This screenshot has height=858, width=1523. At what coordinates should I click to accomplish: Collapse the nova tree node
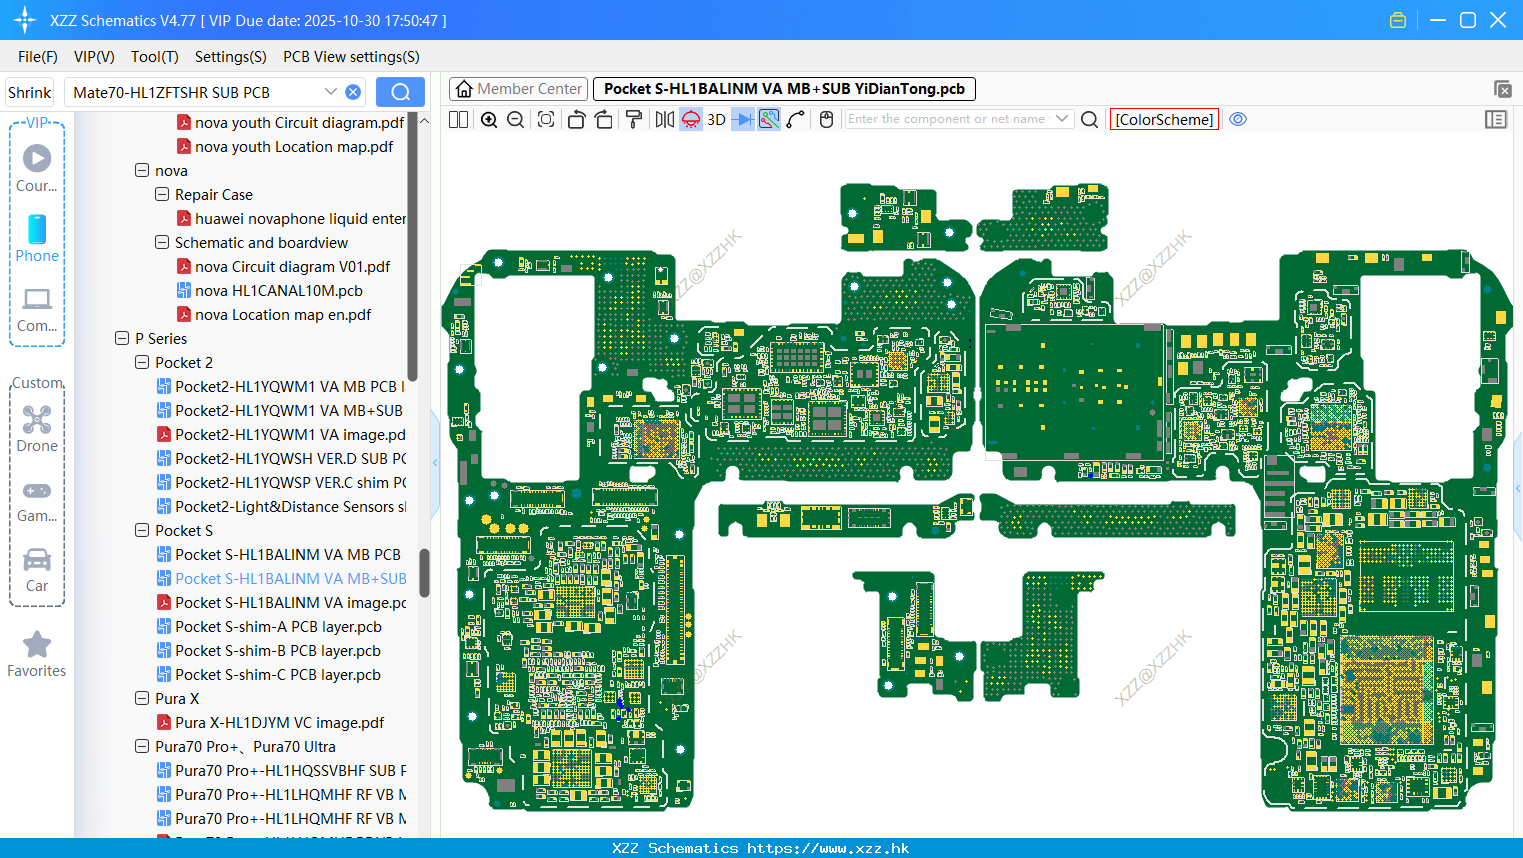(142, 171)
